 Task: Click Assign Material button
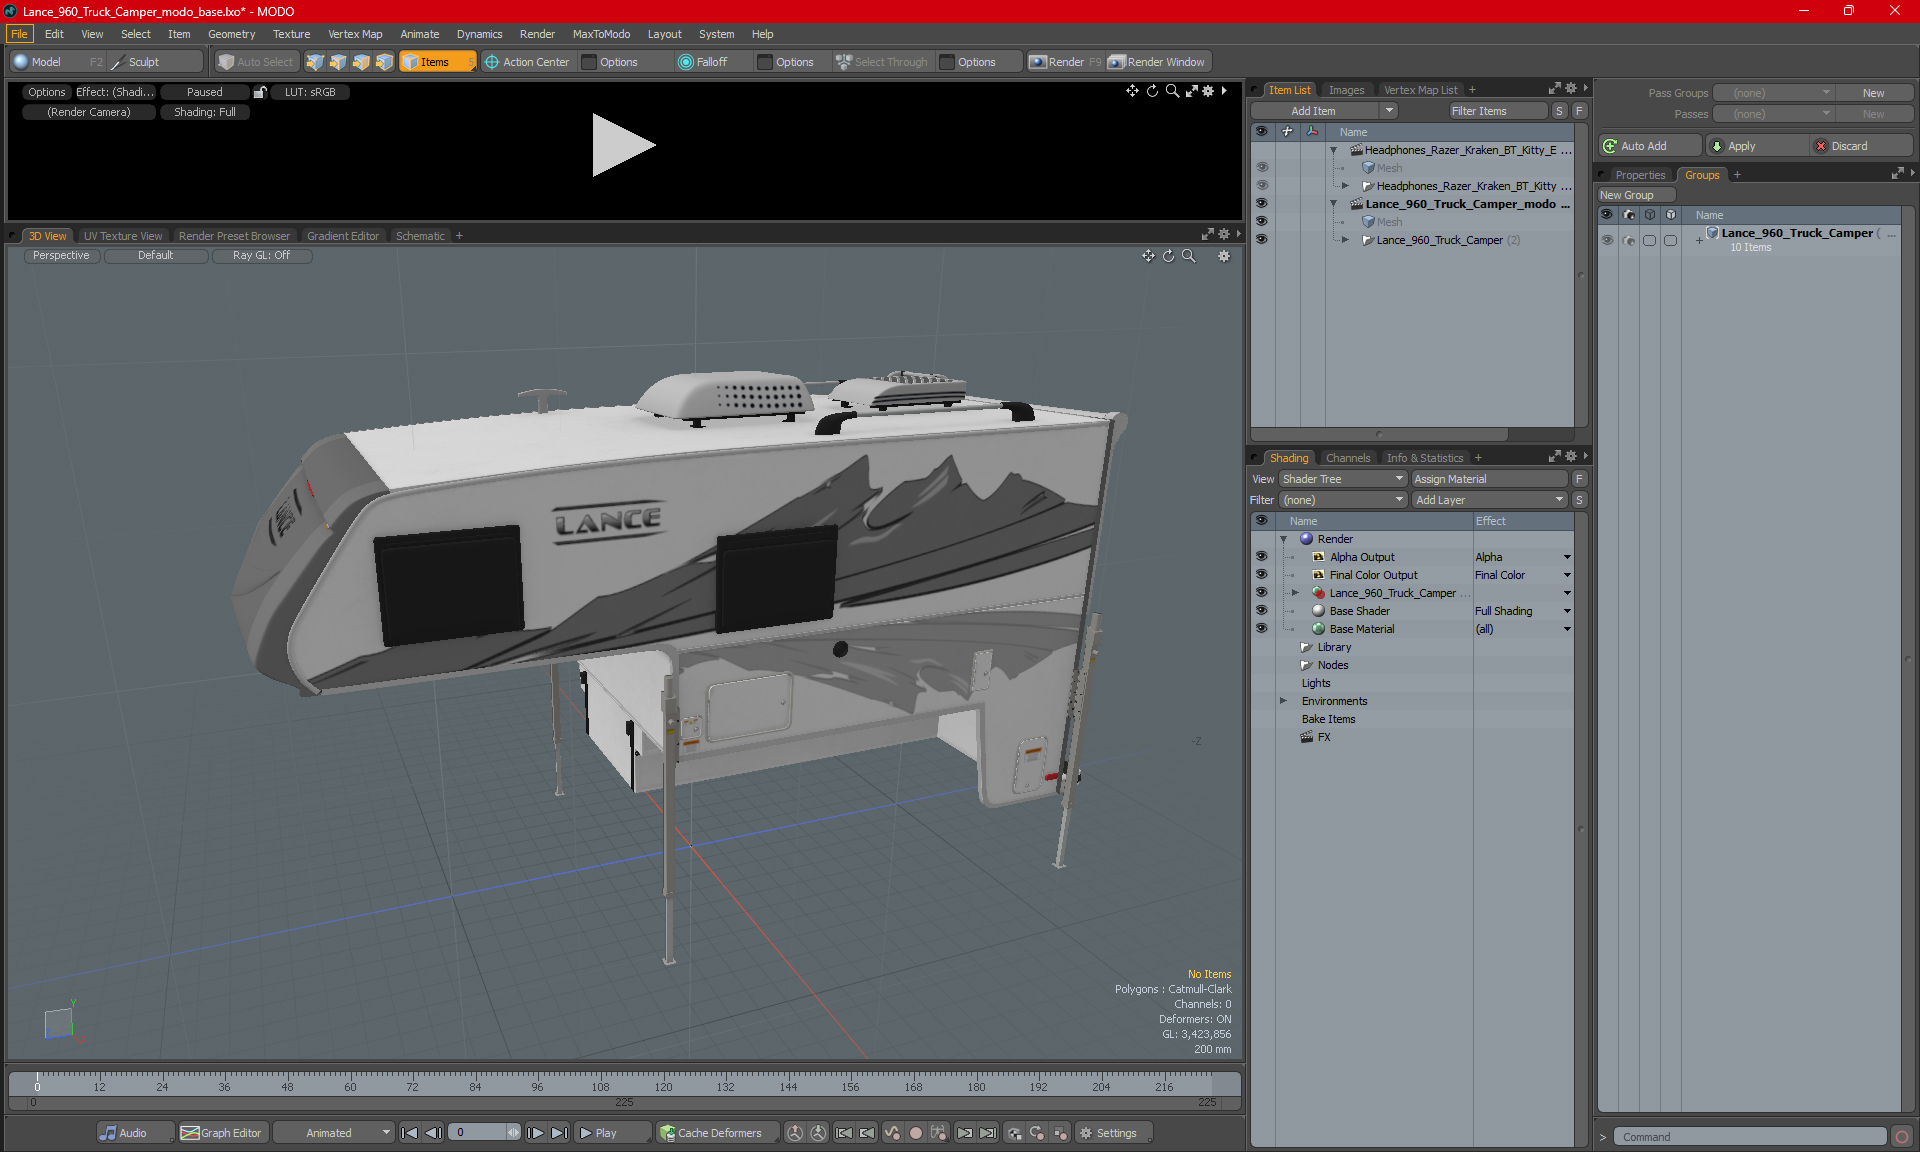[1490, 479]
